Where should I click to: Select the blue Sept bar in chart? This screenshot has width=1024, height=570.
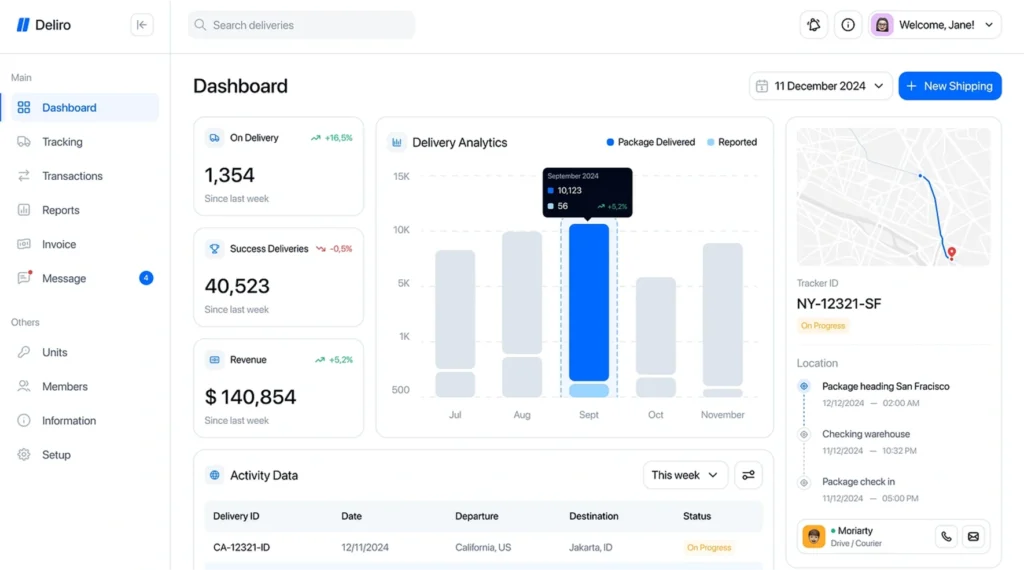(589, 302)
